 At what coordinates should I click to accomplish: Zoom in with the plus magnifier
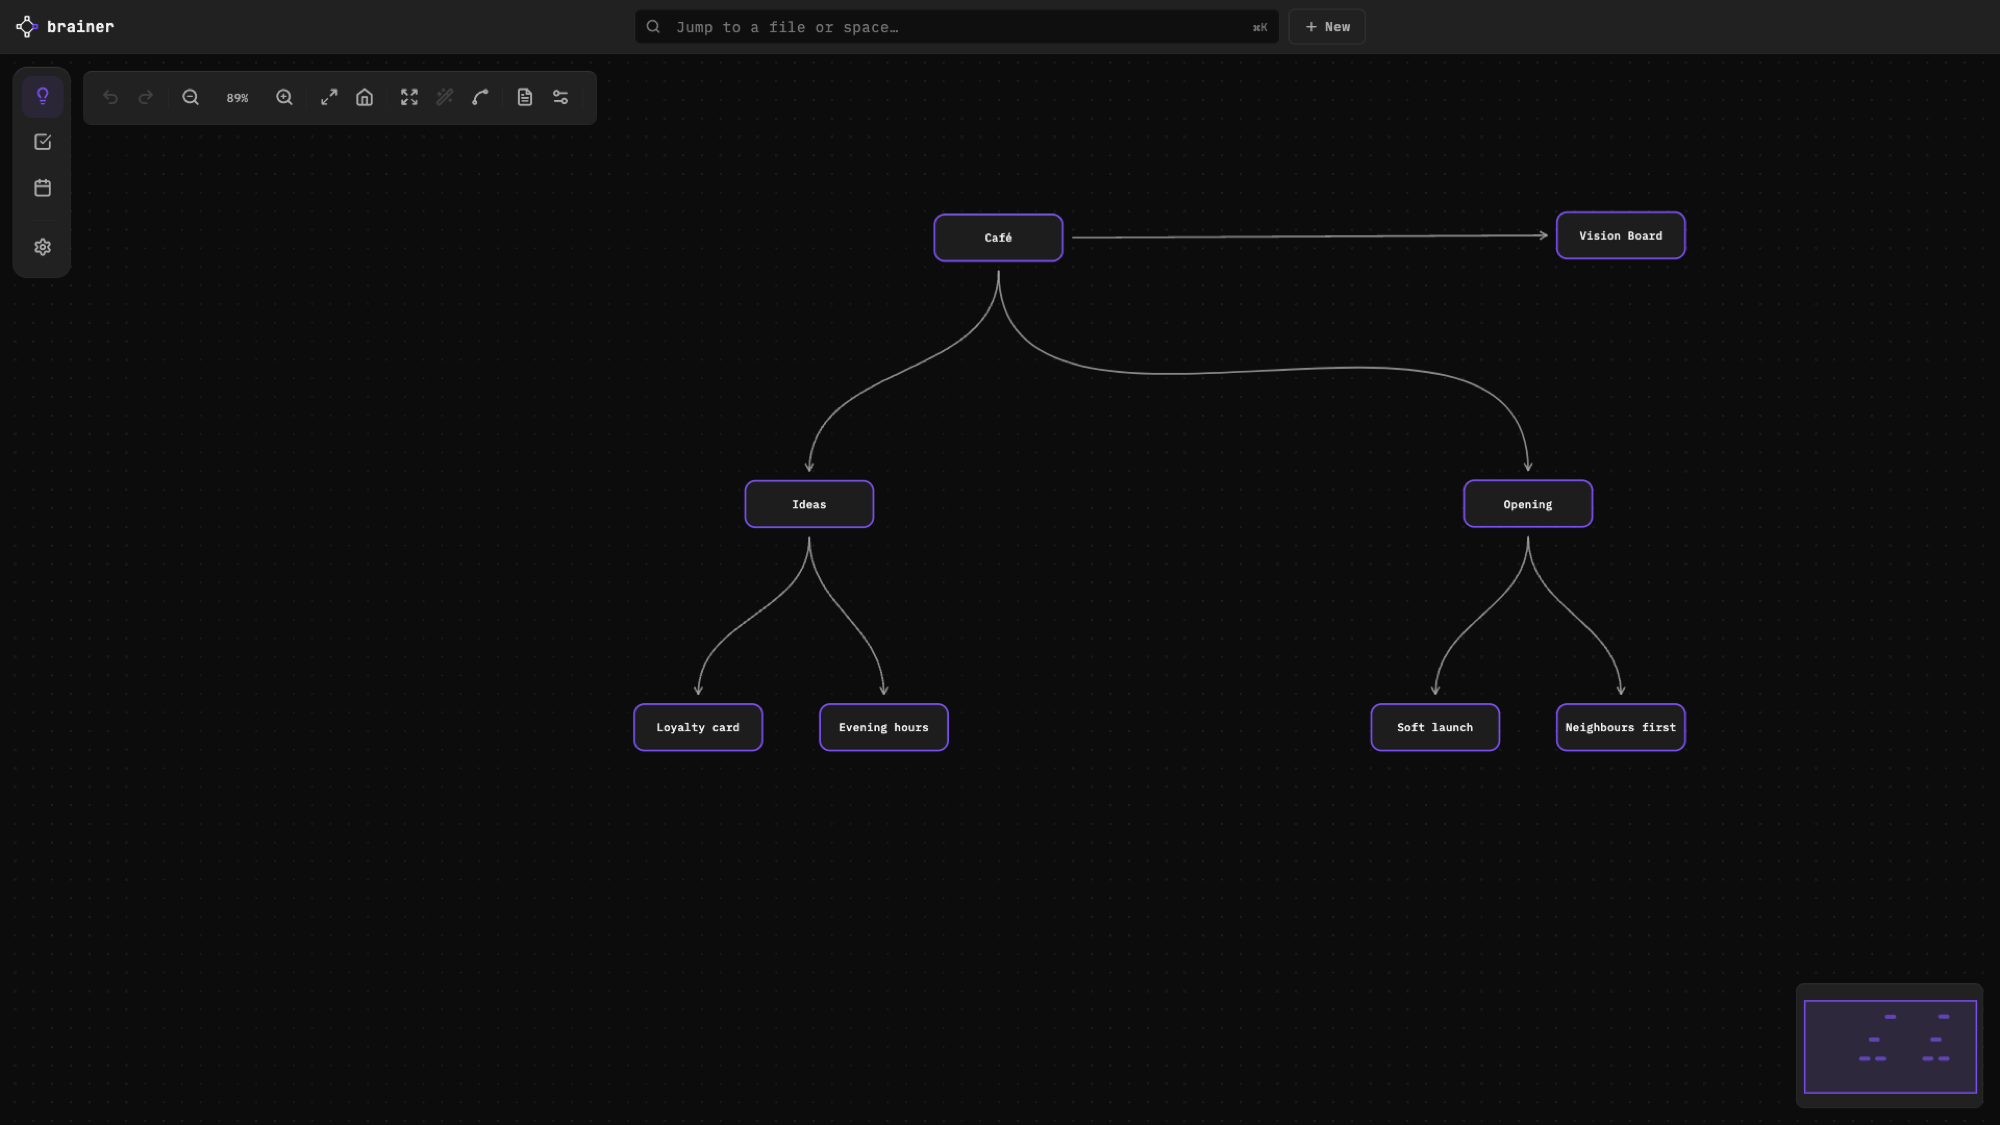(x=284, y=97)
